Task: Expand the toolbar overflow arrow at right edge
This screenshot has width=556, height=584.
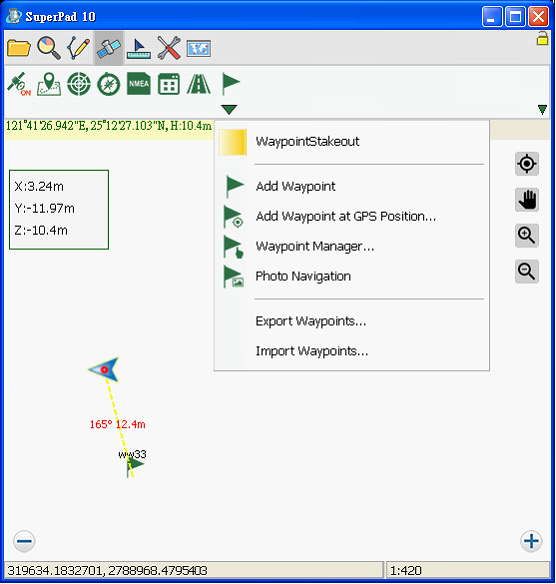Action: tap(543, 110)
